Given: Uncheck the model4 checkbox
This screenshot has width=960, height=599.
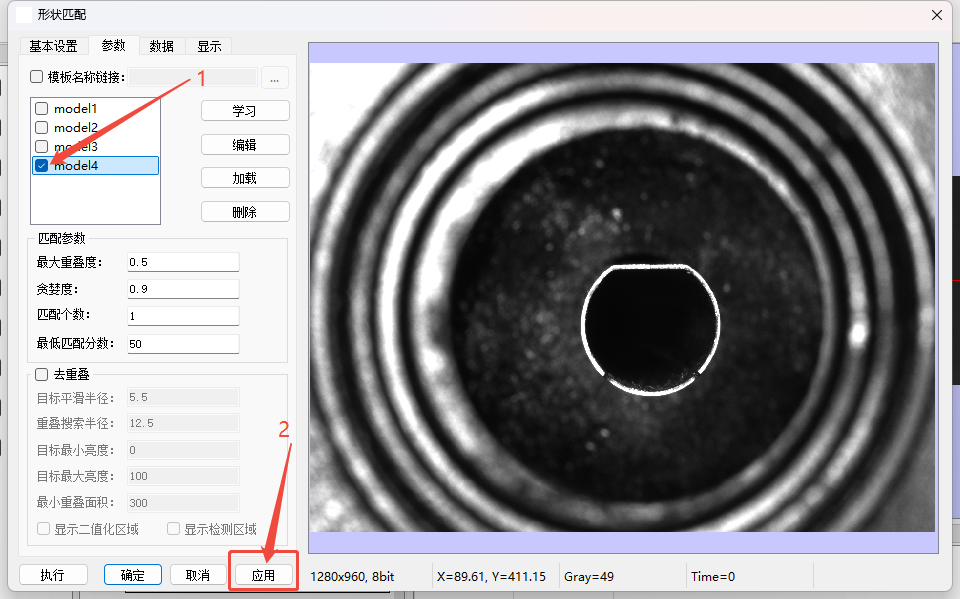Looking at the screenshot, I should click(x=41, y=166).
